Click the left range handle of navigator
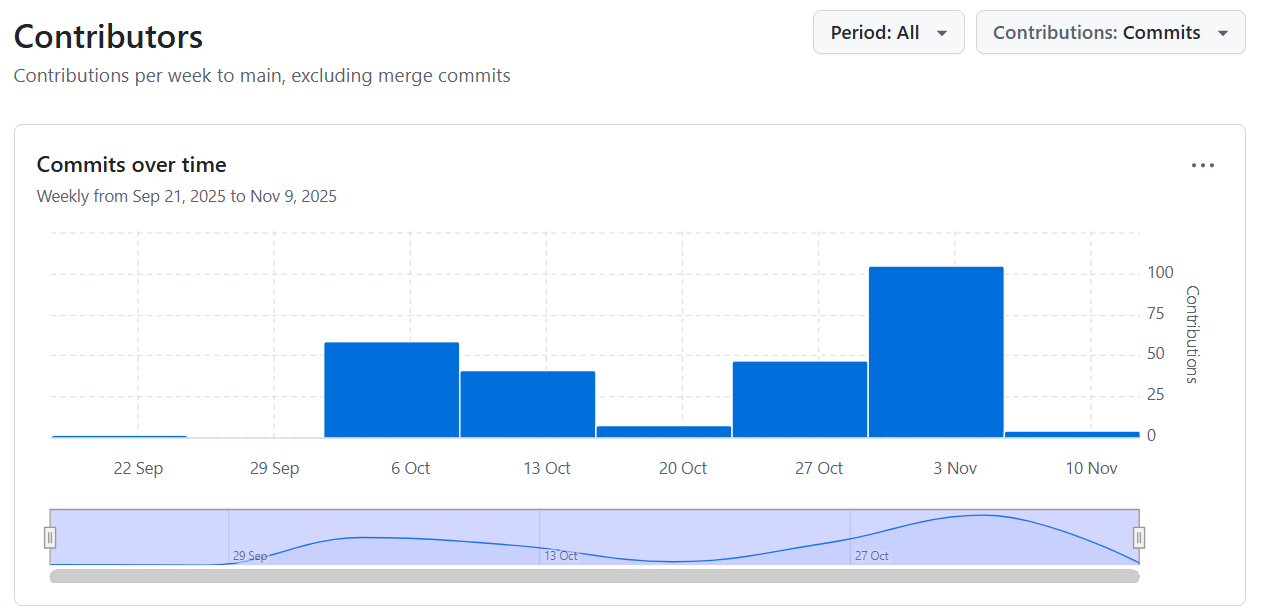 (50, 538)
